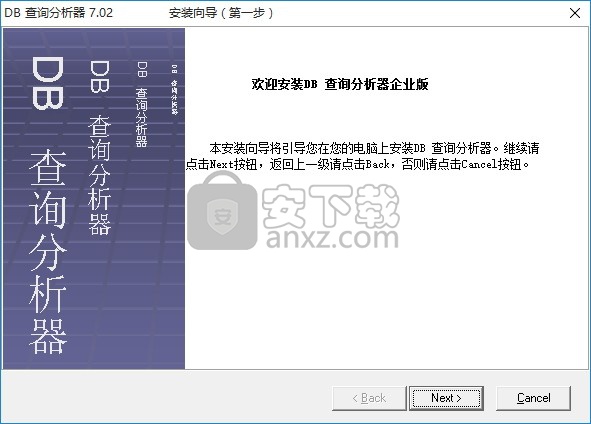Click the paragraph line starting 本安装向导将引导
This screenshot has height=424, width=591.
pyautogui.click(x=374, y=148)
